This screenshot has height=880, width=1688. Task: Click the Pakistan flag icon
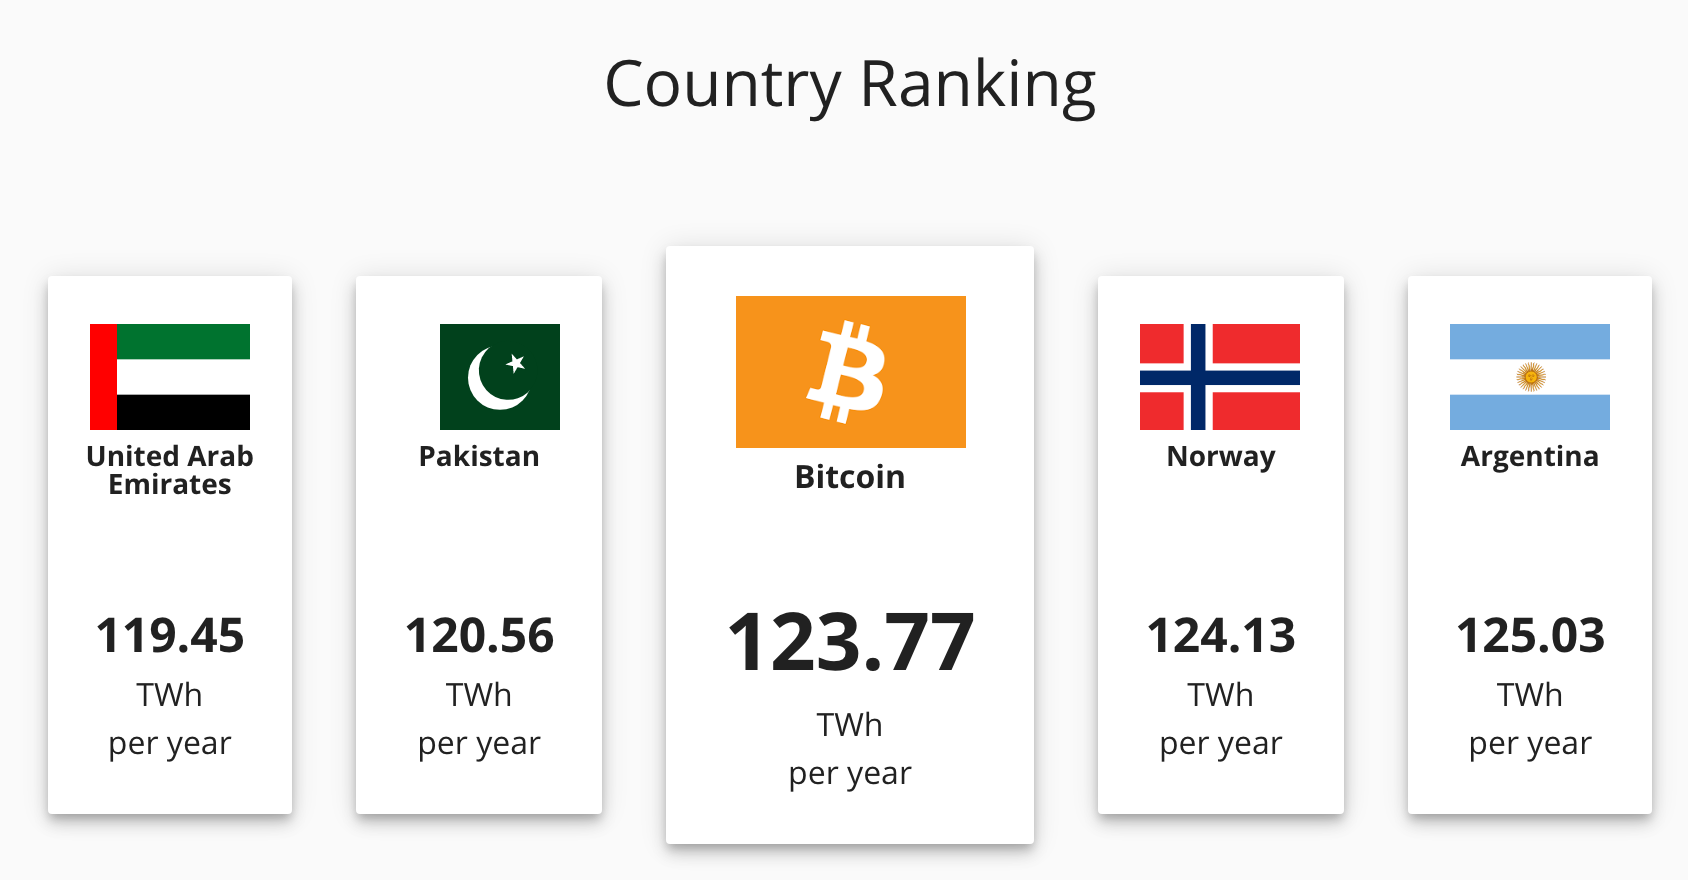[x=499, y=377]
